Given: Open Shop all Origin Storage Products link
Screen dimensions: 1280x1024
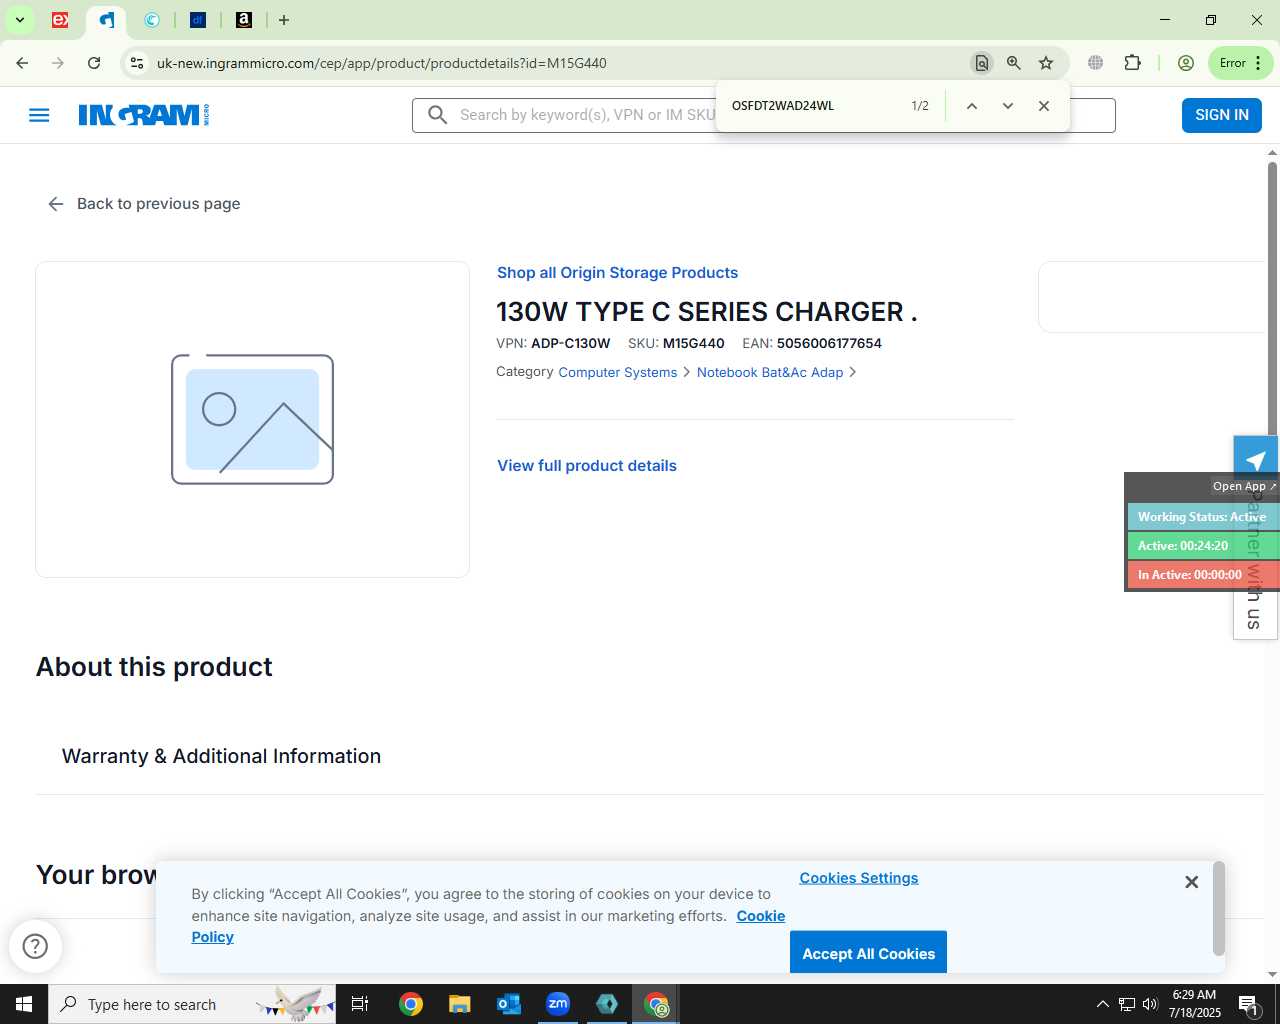Looking at the screenshot, I should click(x=617, y=273).
